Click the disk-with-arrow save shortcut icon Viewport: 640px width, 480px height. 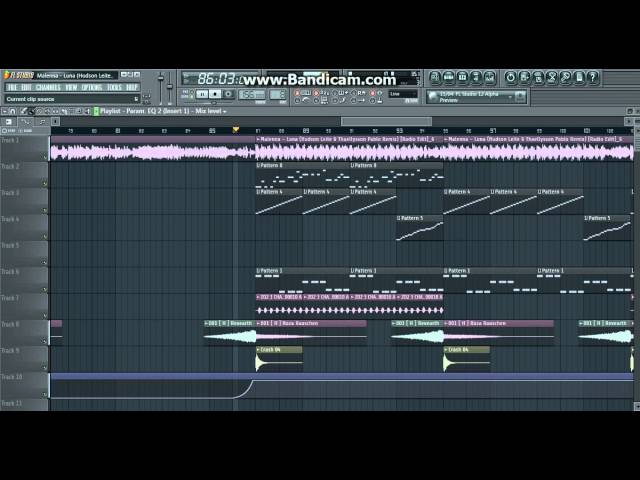click(x=524, y=77)
